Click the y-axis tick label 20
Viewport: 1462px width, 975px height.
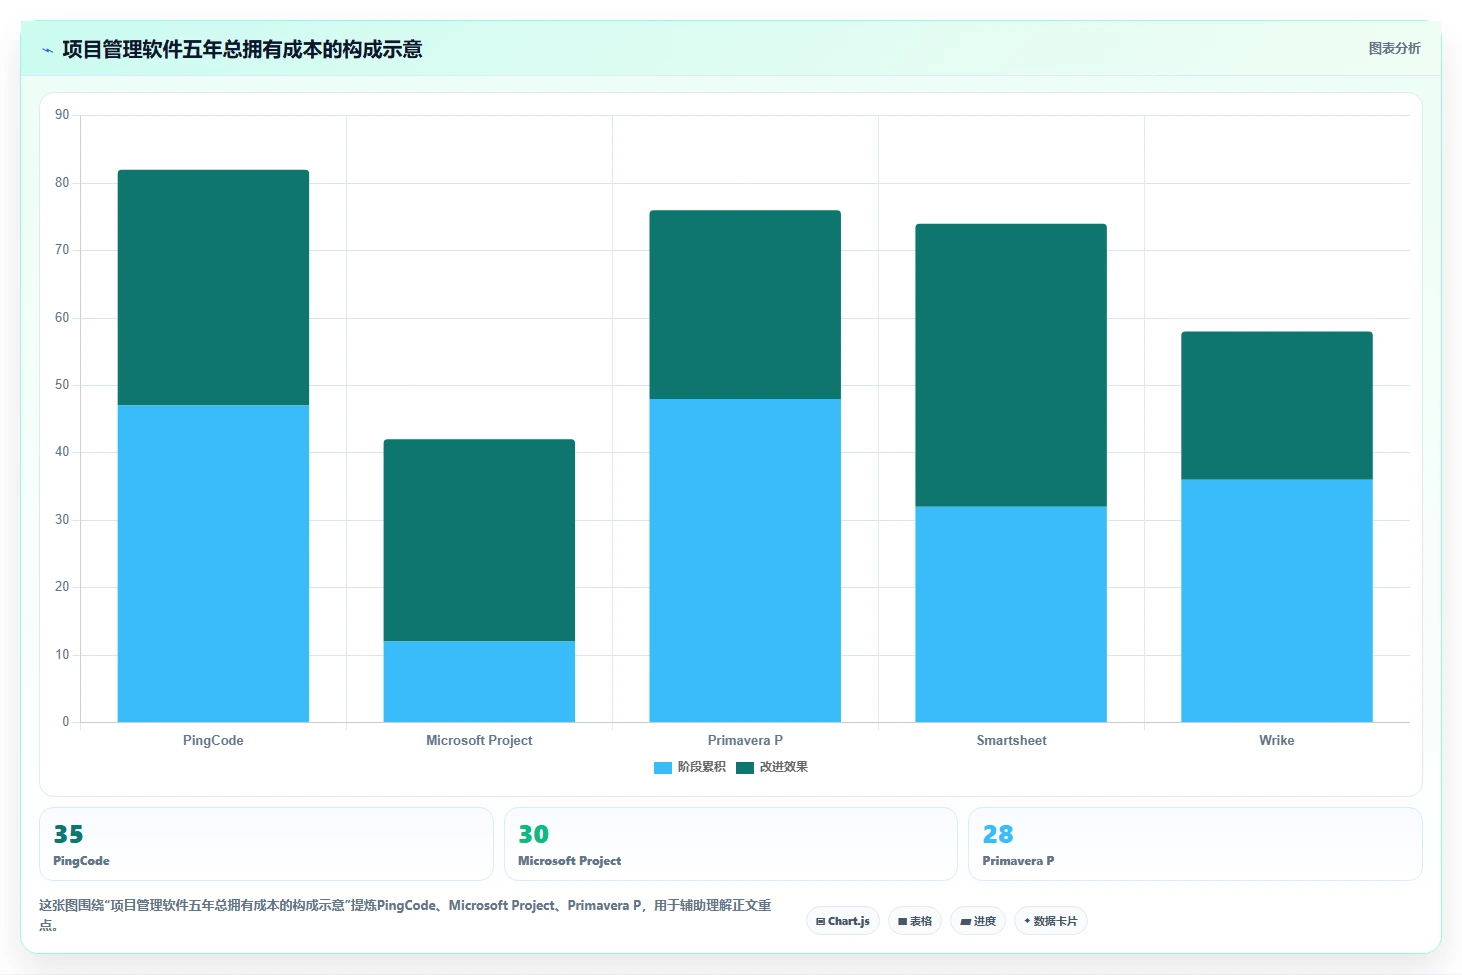tap(62, 587)
